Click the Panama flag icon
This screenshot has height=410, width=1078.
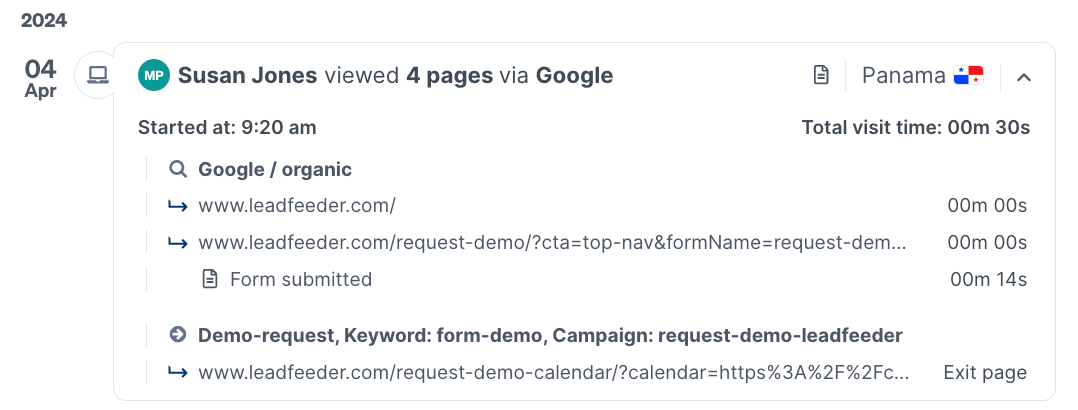pyautogui.click(x=969, y=75)
